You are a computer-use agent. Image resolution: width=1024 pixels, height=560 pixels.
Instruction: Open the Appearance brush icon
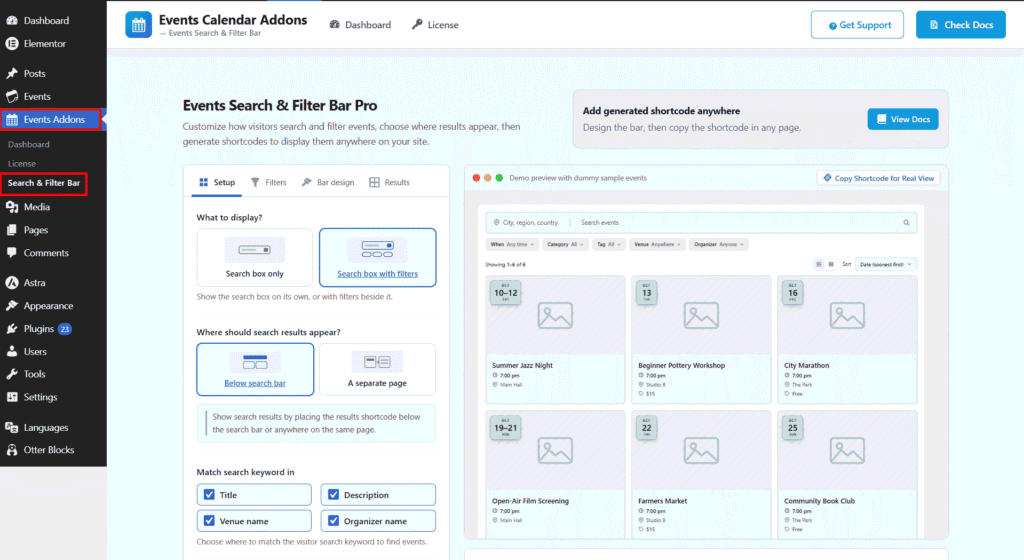click(x=12, y=305)
